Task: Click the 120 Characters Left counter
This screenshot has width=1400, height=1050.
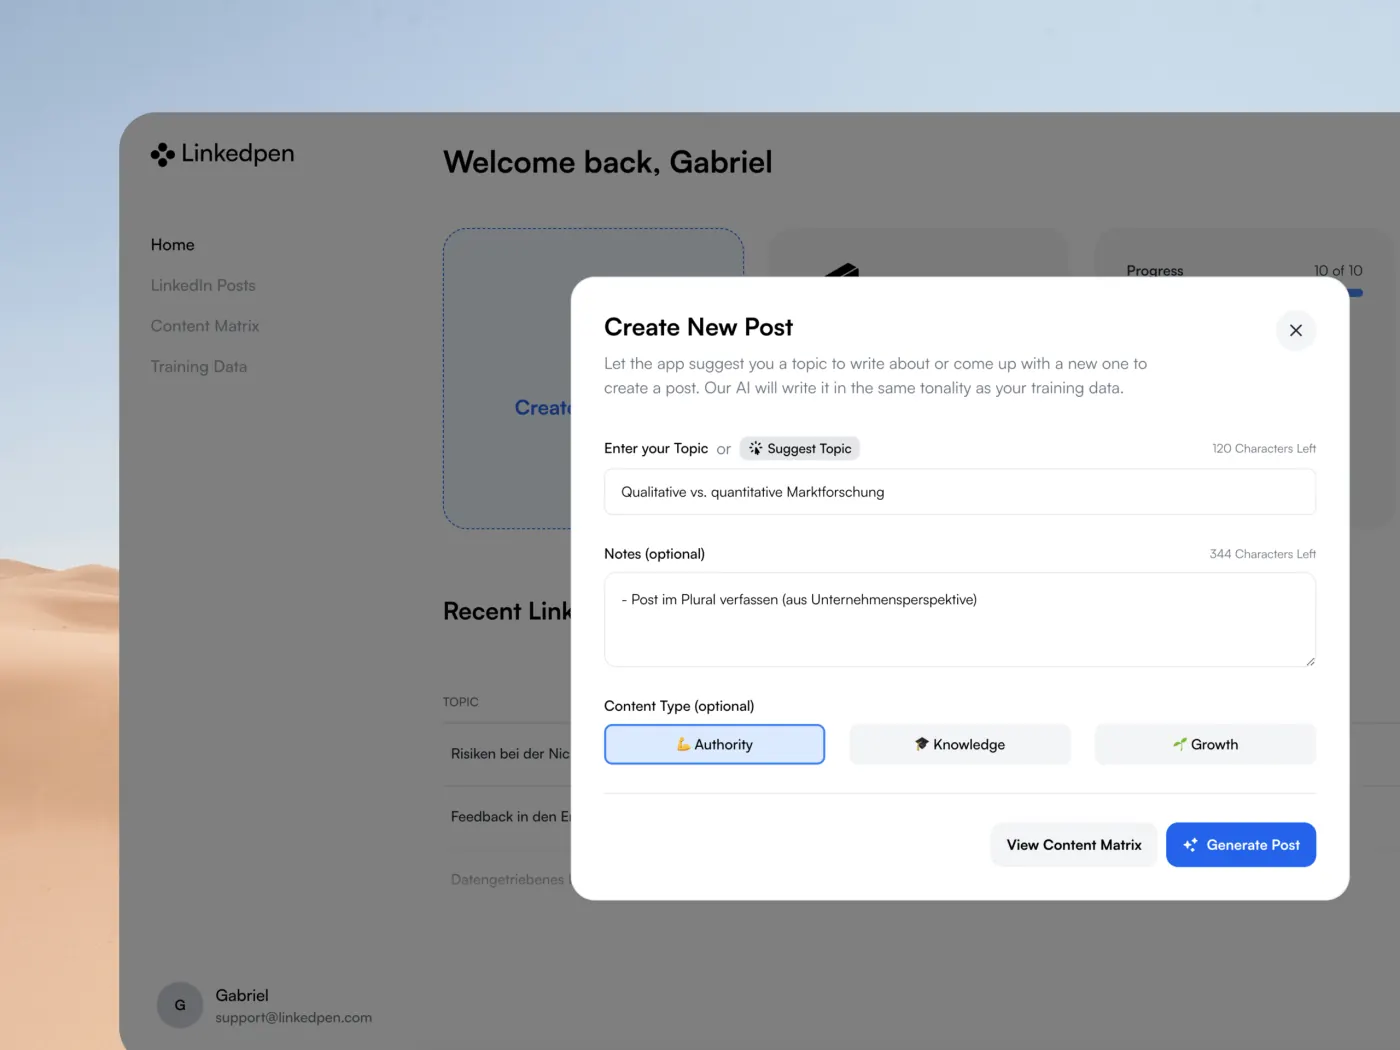Action: tap(1264, 449)
